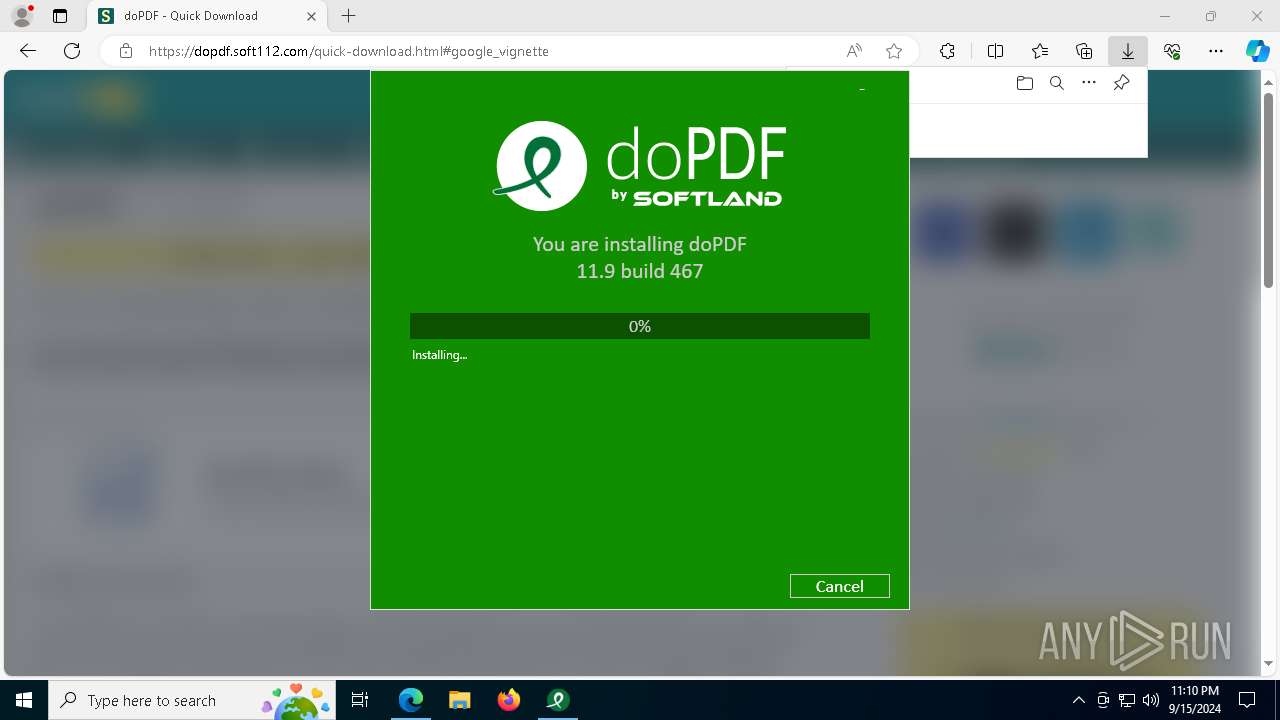Viewport: 1280px width, 720px height.
Task: Open Microsoft Edge from taskbar
Action: point(411,700)
